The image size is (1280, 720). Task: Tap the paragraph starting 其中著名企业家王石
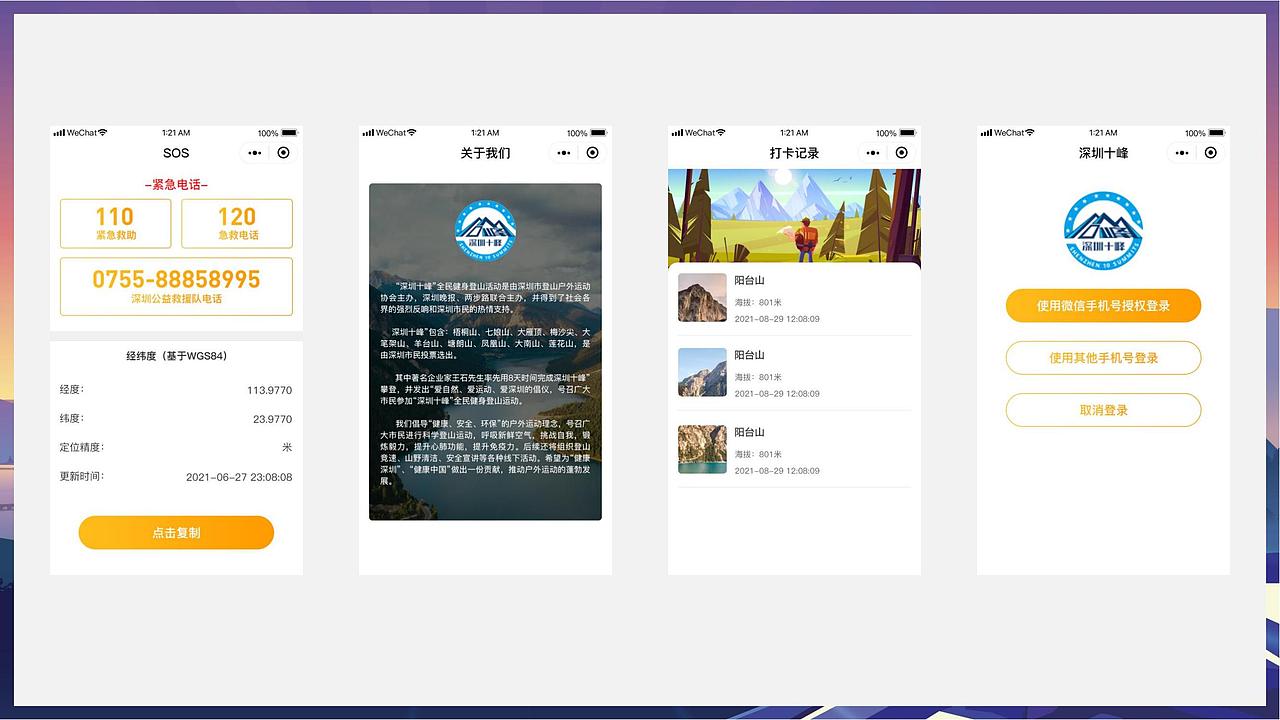[x=485, y=389]
